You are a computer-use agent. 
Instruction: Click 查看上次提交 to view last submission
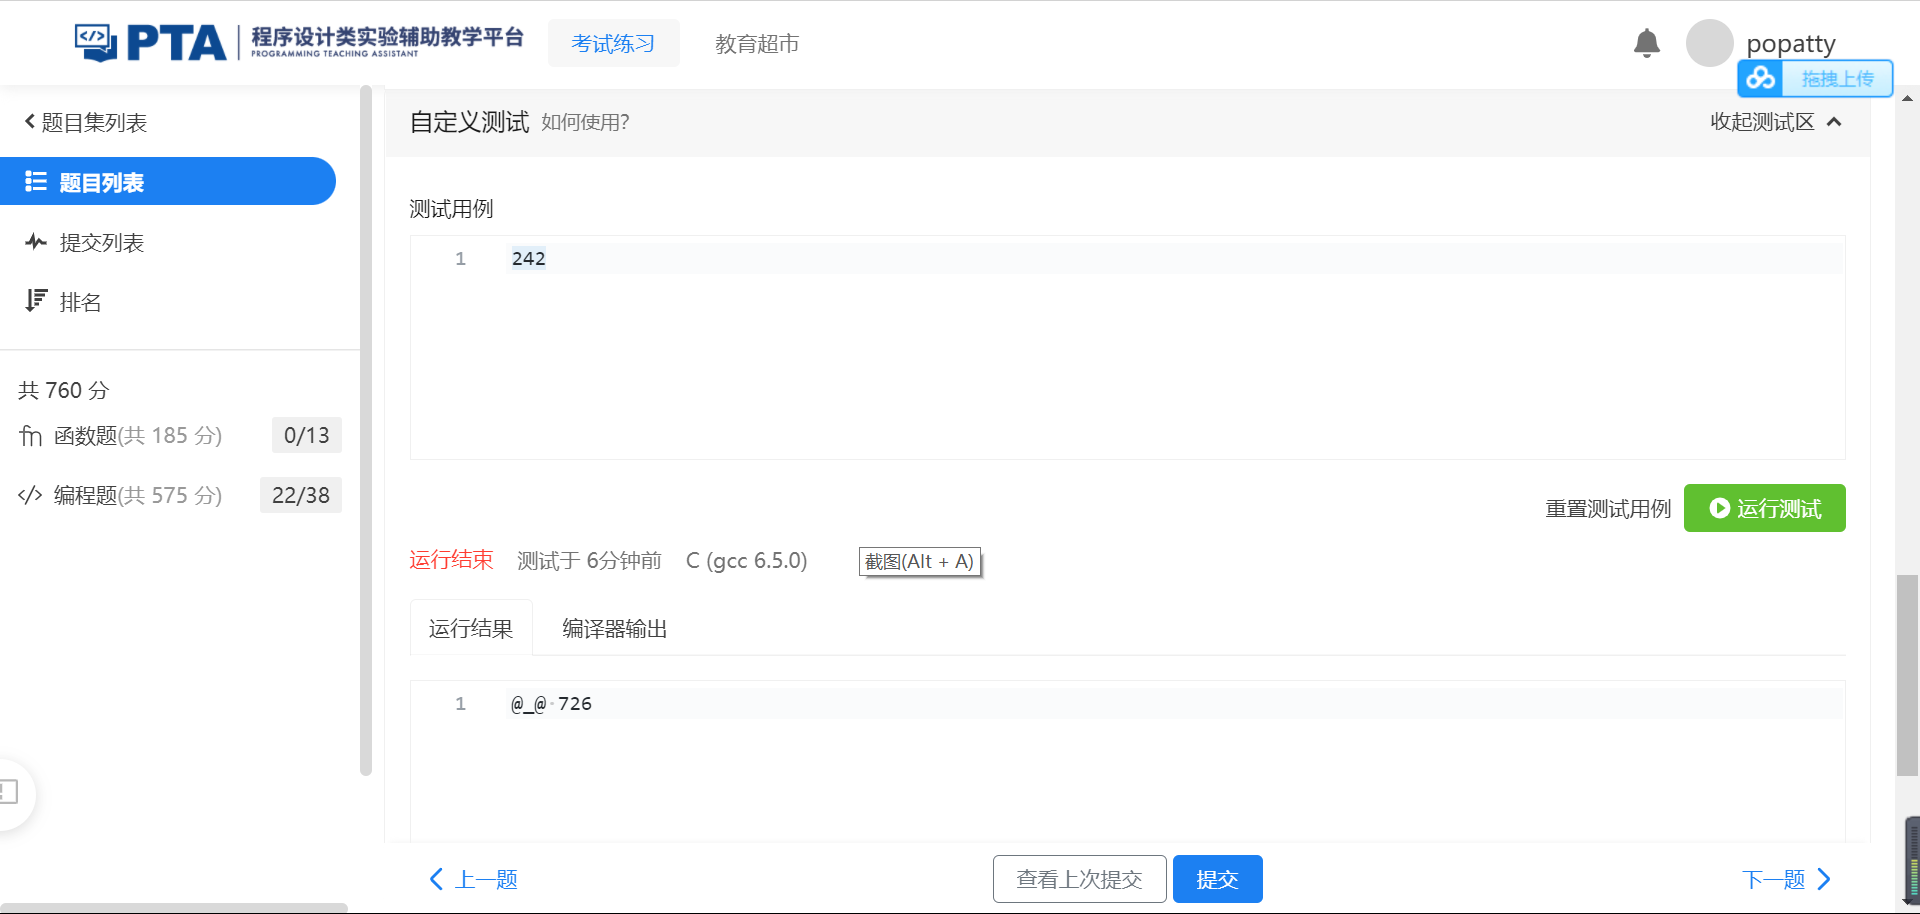click(x=1079, y=879)
